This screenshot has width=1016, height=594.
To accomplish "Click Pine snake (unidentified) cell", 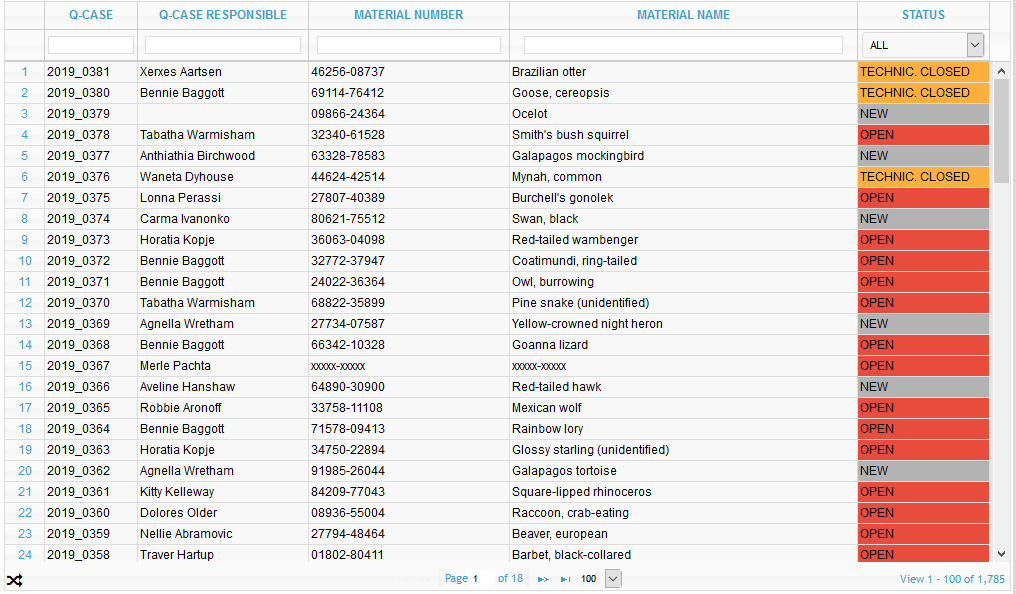I will (x=684, y=303).
